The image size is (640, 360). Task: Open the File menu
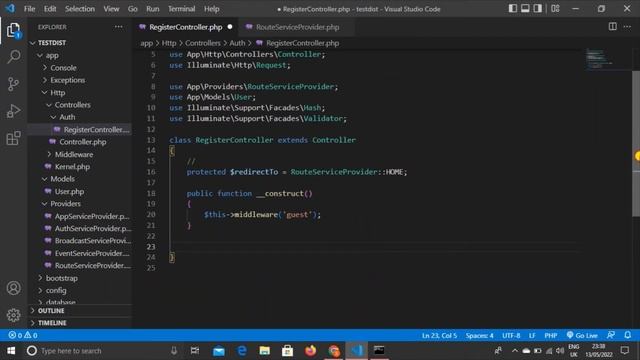pyautogui.click(x=29, y=9)
